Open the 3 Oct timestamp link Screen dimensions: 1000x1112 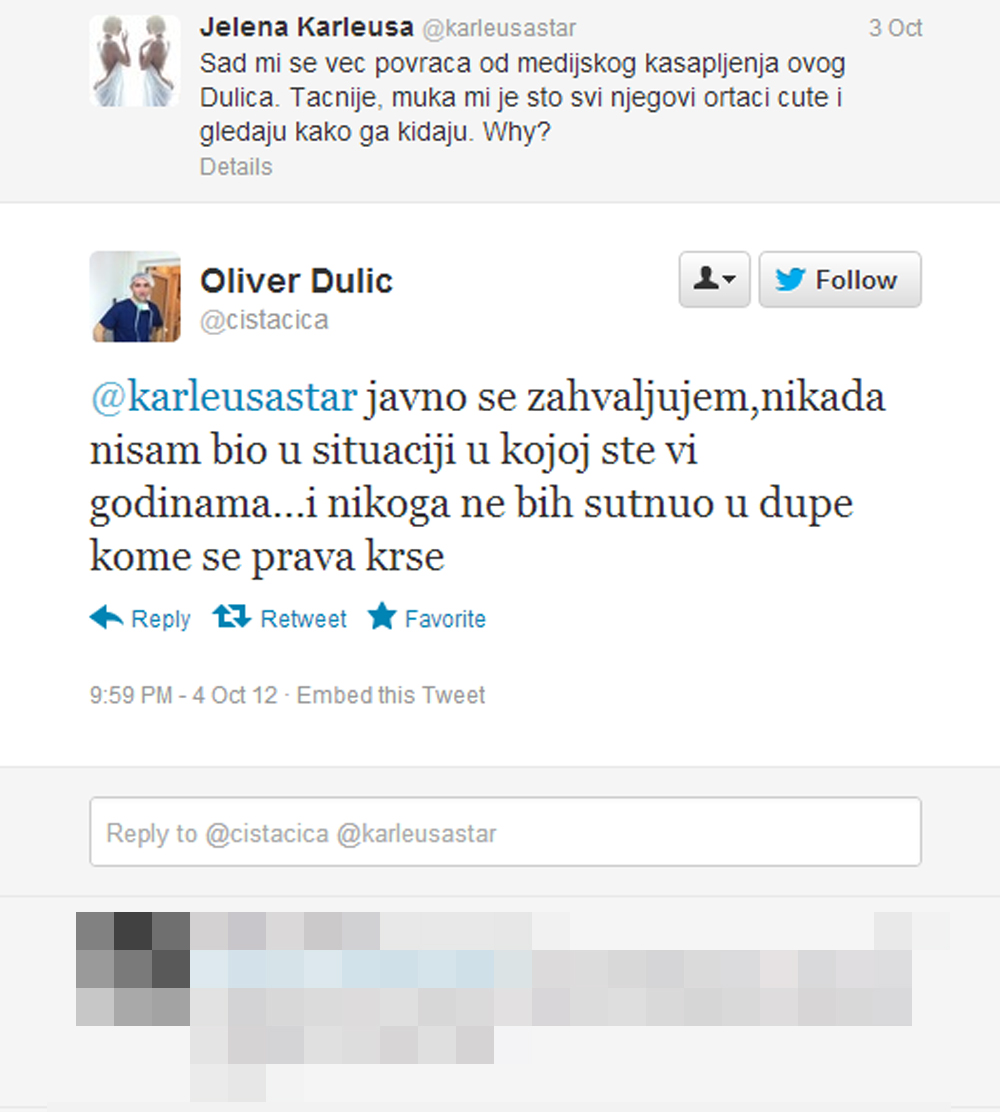click(895, 28)
